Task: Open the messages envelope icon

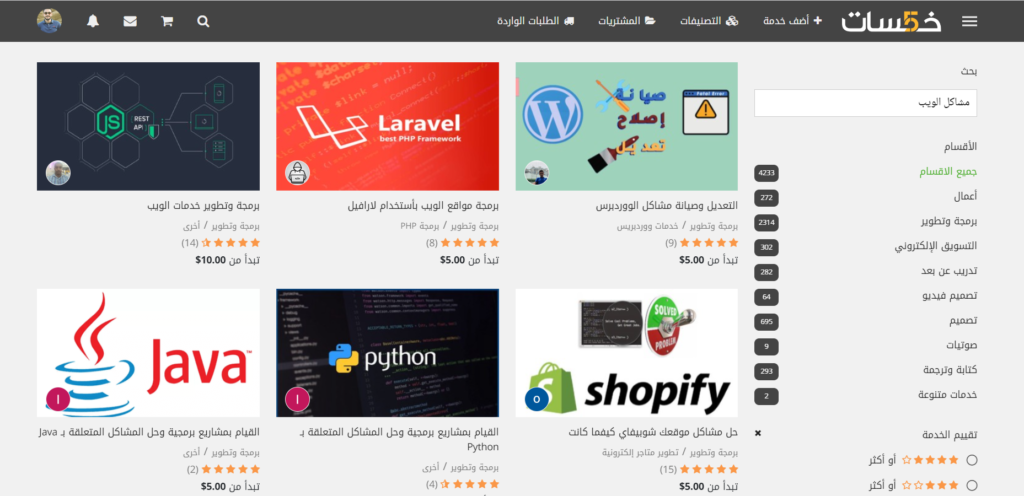Action: tap(130, 22)
